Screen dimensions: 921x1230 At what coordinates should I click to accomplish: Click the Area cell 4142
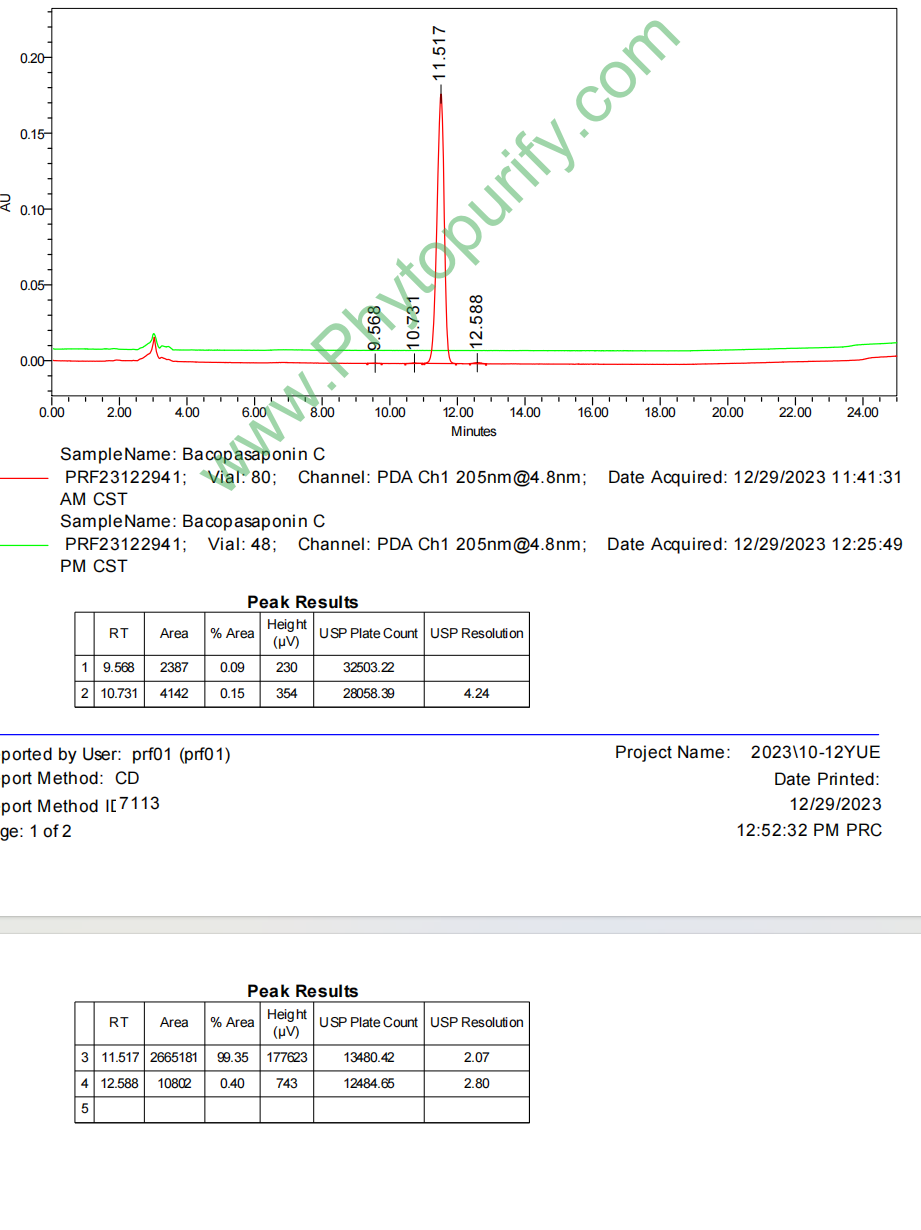(x=174, y=694)
